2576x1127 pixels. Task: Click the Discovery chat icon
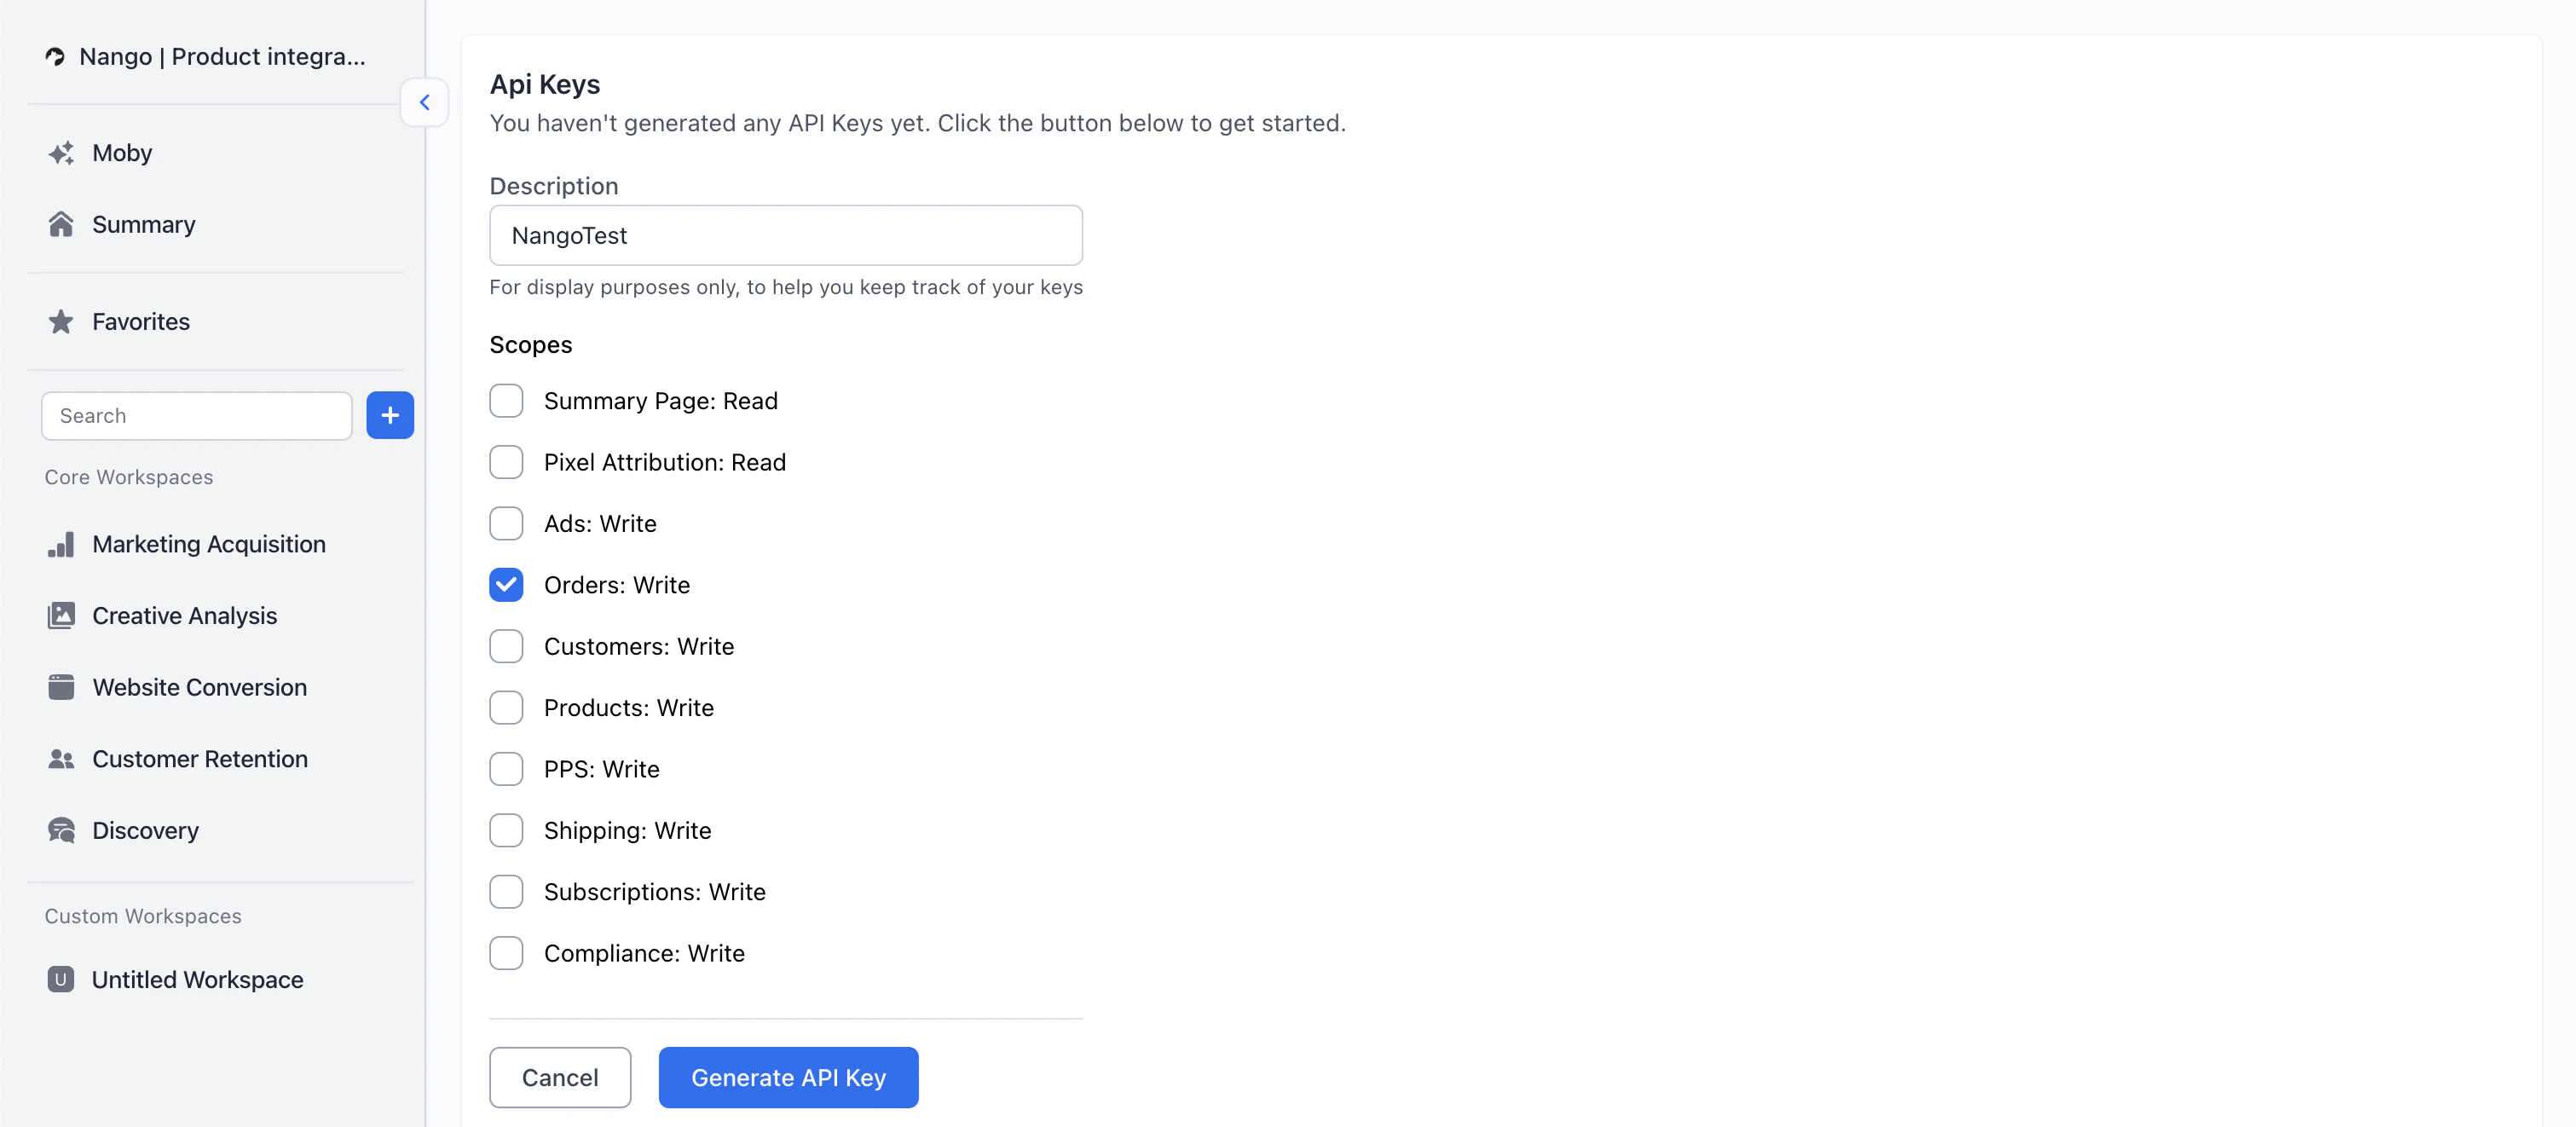click(x=61, y=830)
